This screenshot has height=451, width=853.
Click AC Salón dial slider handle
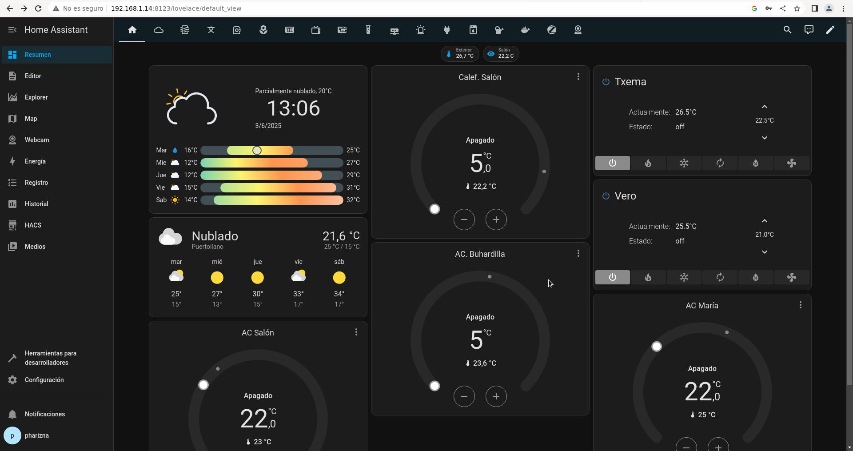click(203, 385)
